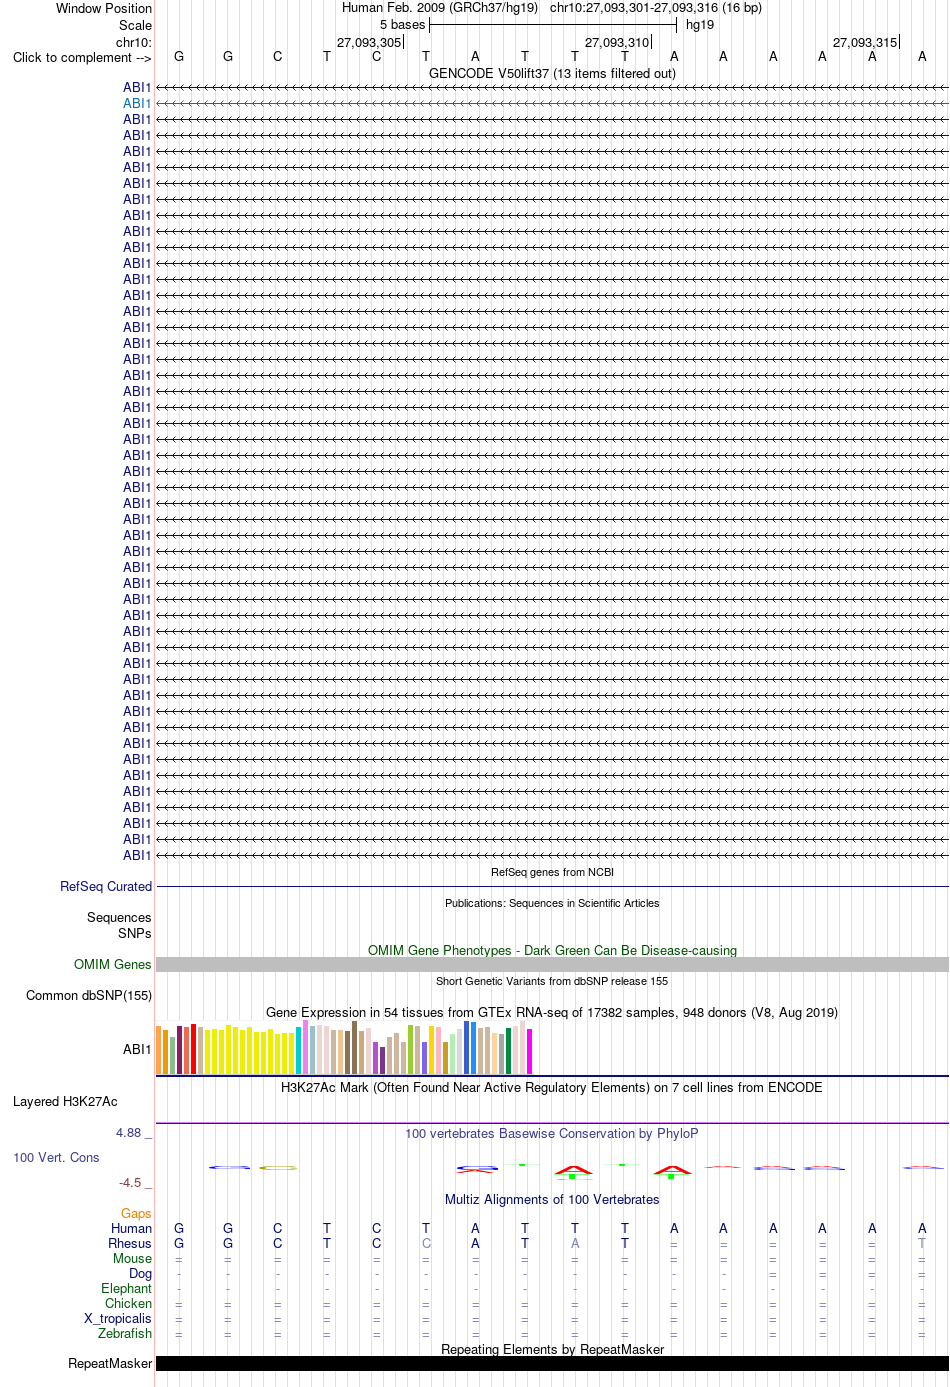This screenshot has height=1387, width=950.
Task: Click the 'OMIM Genes' track label
Action: coord(113,964)
